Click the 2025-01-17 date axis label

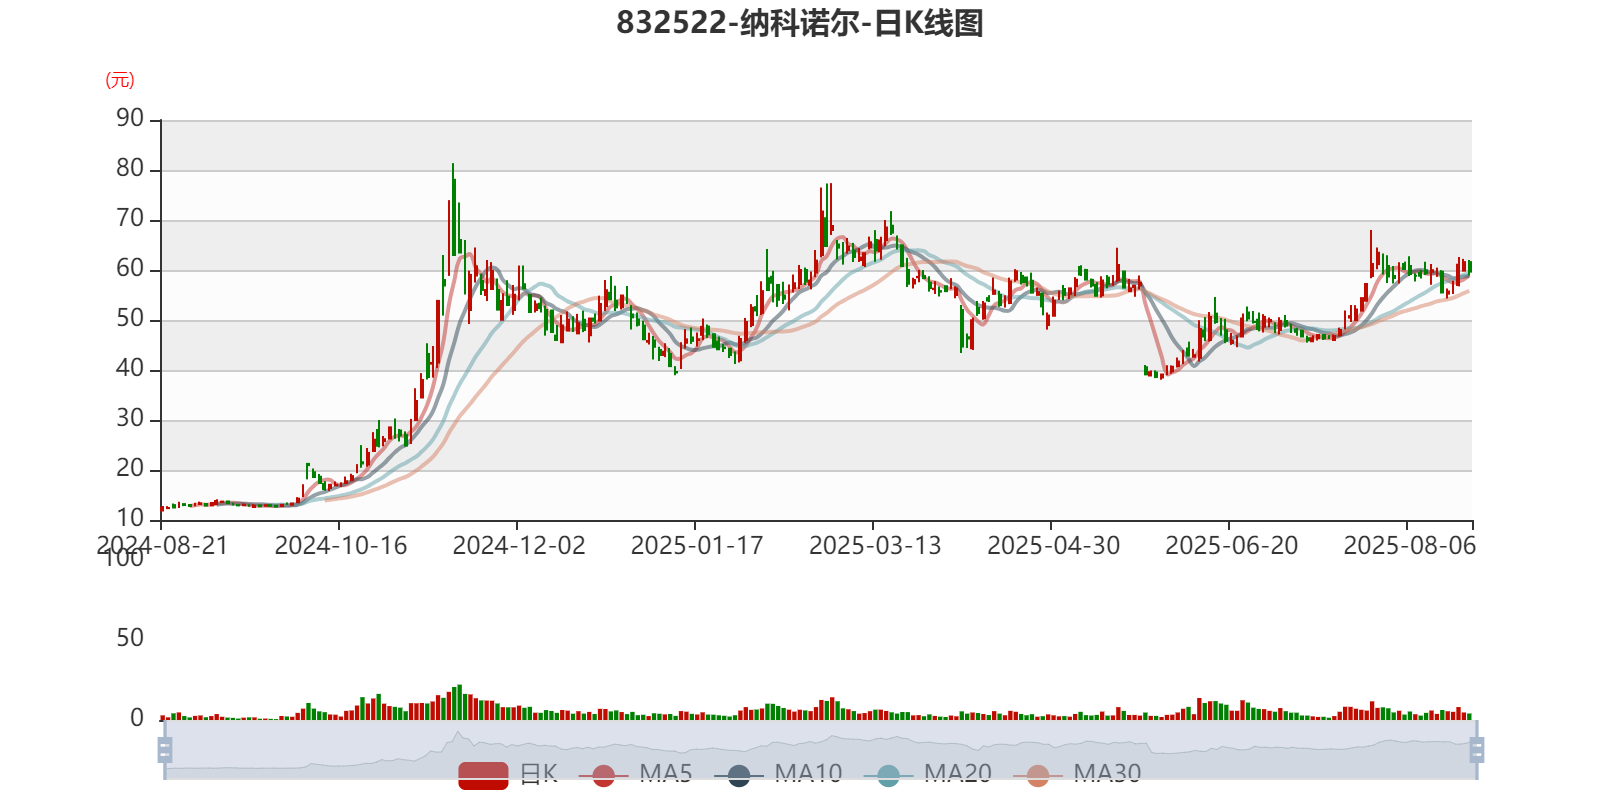point(697,546)
